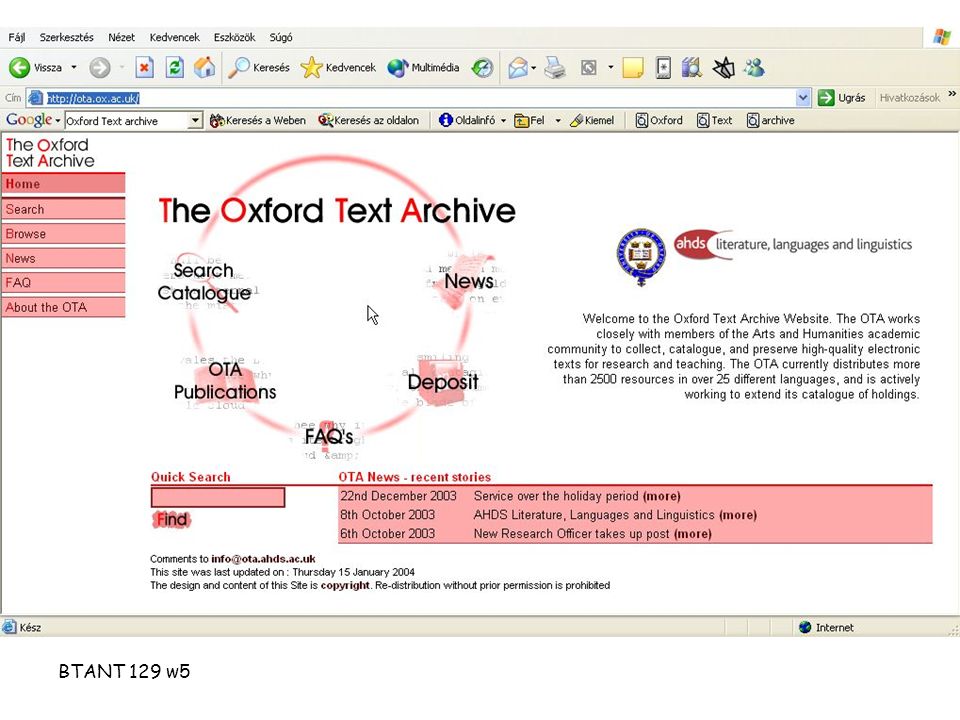Click the Fel up folder button
Image resolution: width=960 pixels, height=720 pixels.
530,121
